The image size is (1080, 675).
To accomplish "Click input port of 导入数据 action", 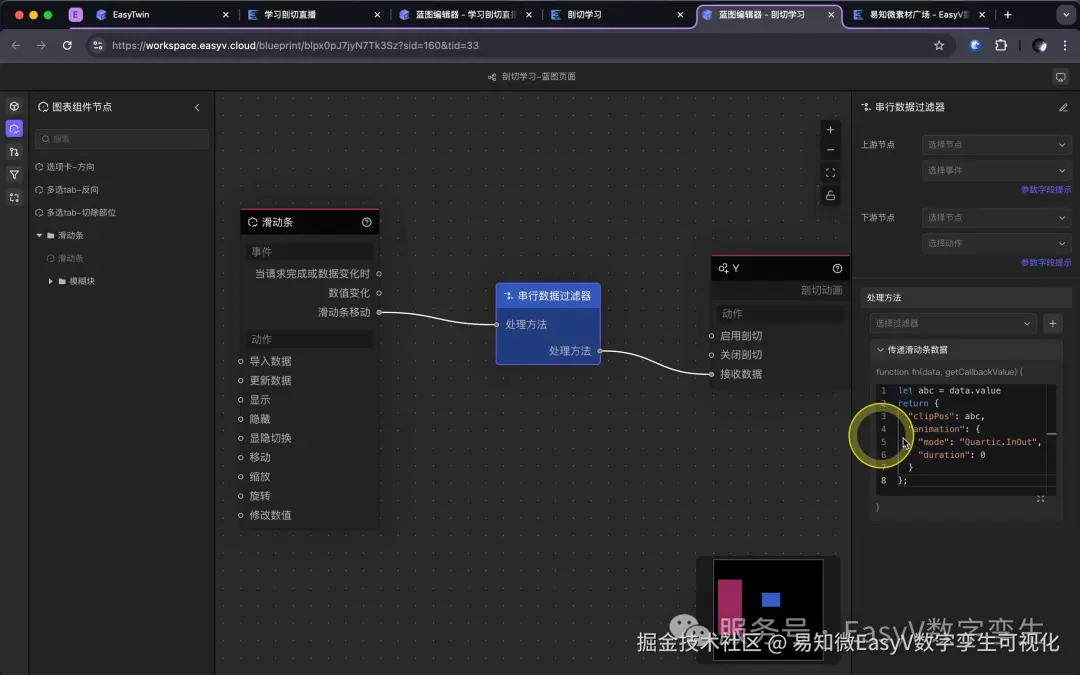I will [240, 362].
